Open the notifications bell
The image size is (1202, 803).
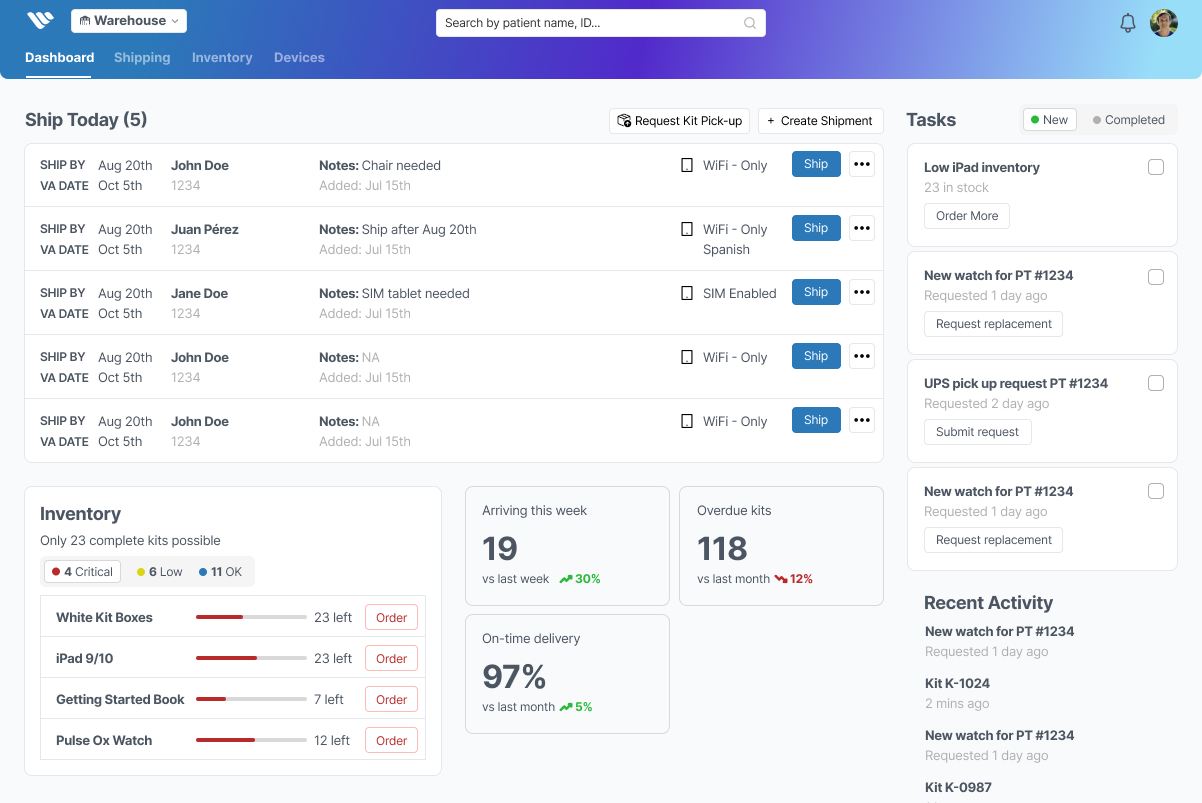[x=1127, y=22]
